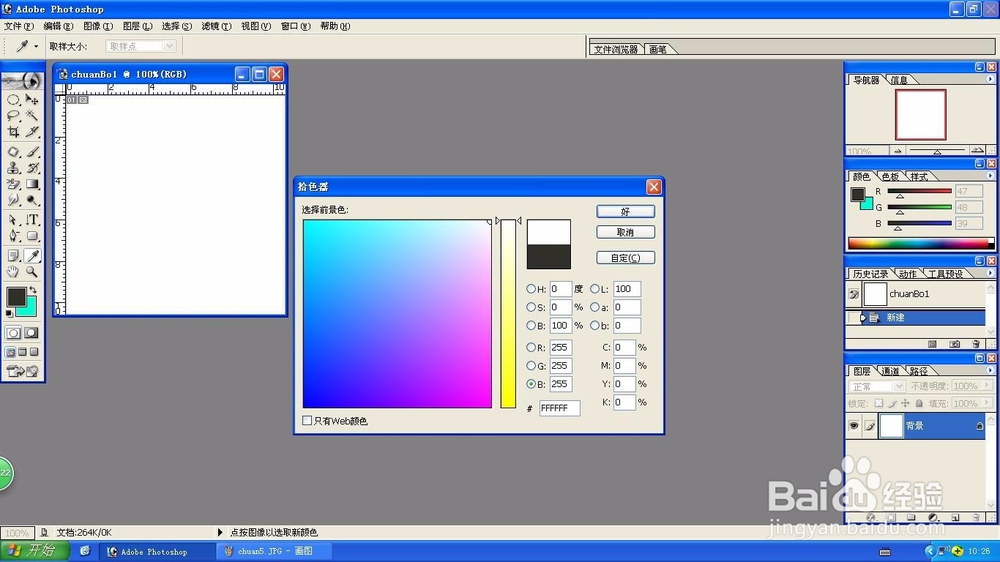The width and height of the screenshot is (1000, 562).
Task: Select the Path Selection arrow tool
Action: 13,219
